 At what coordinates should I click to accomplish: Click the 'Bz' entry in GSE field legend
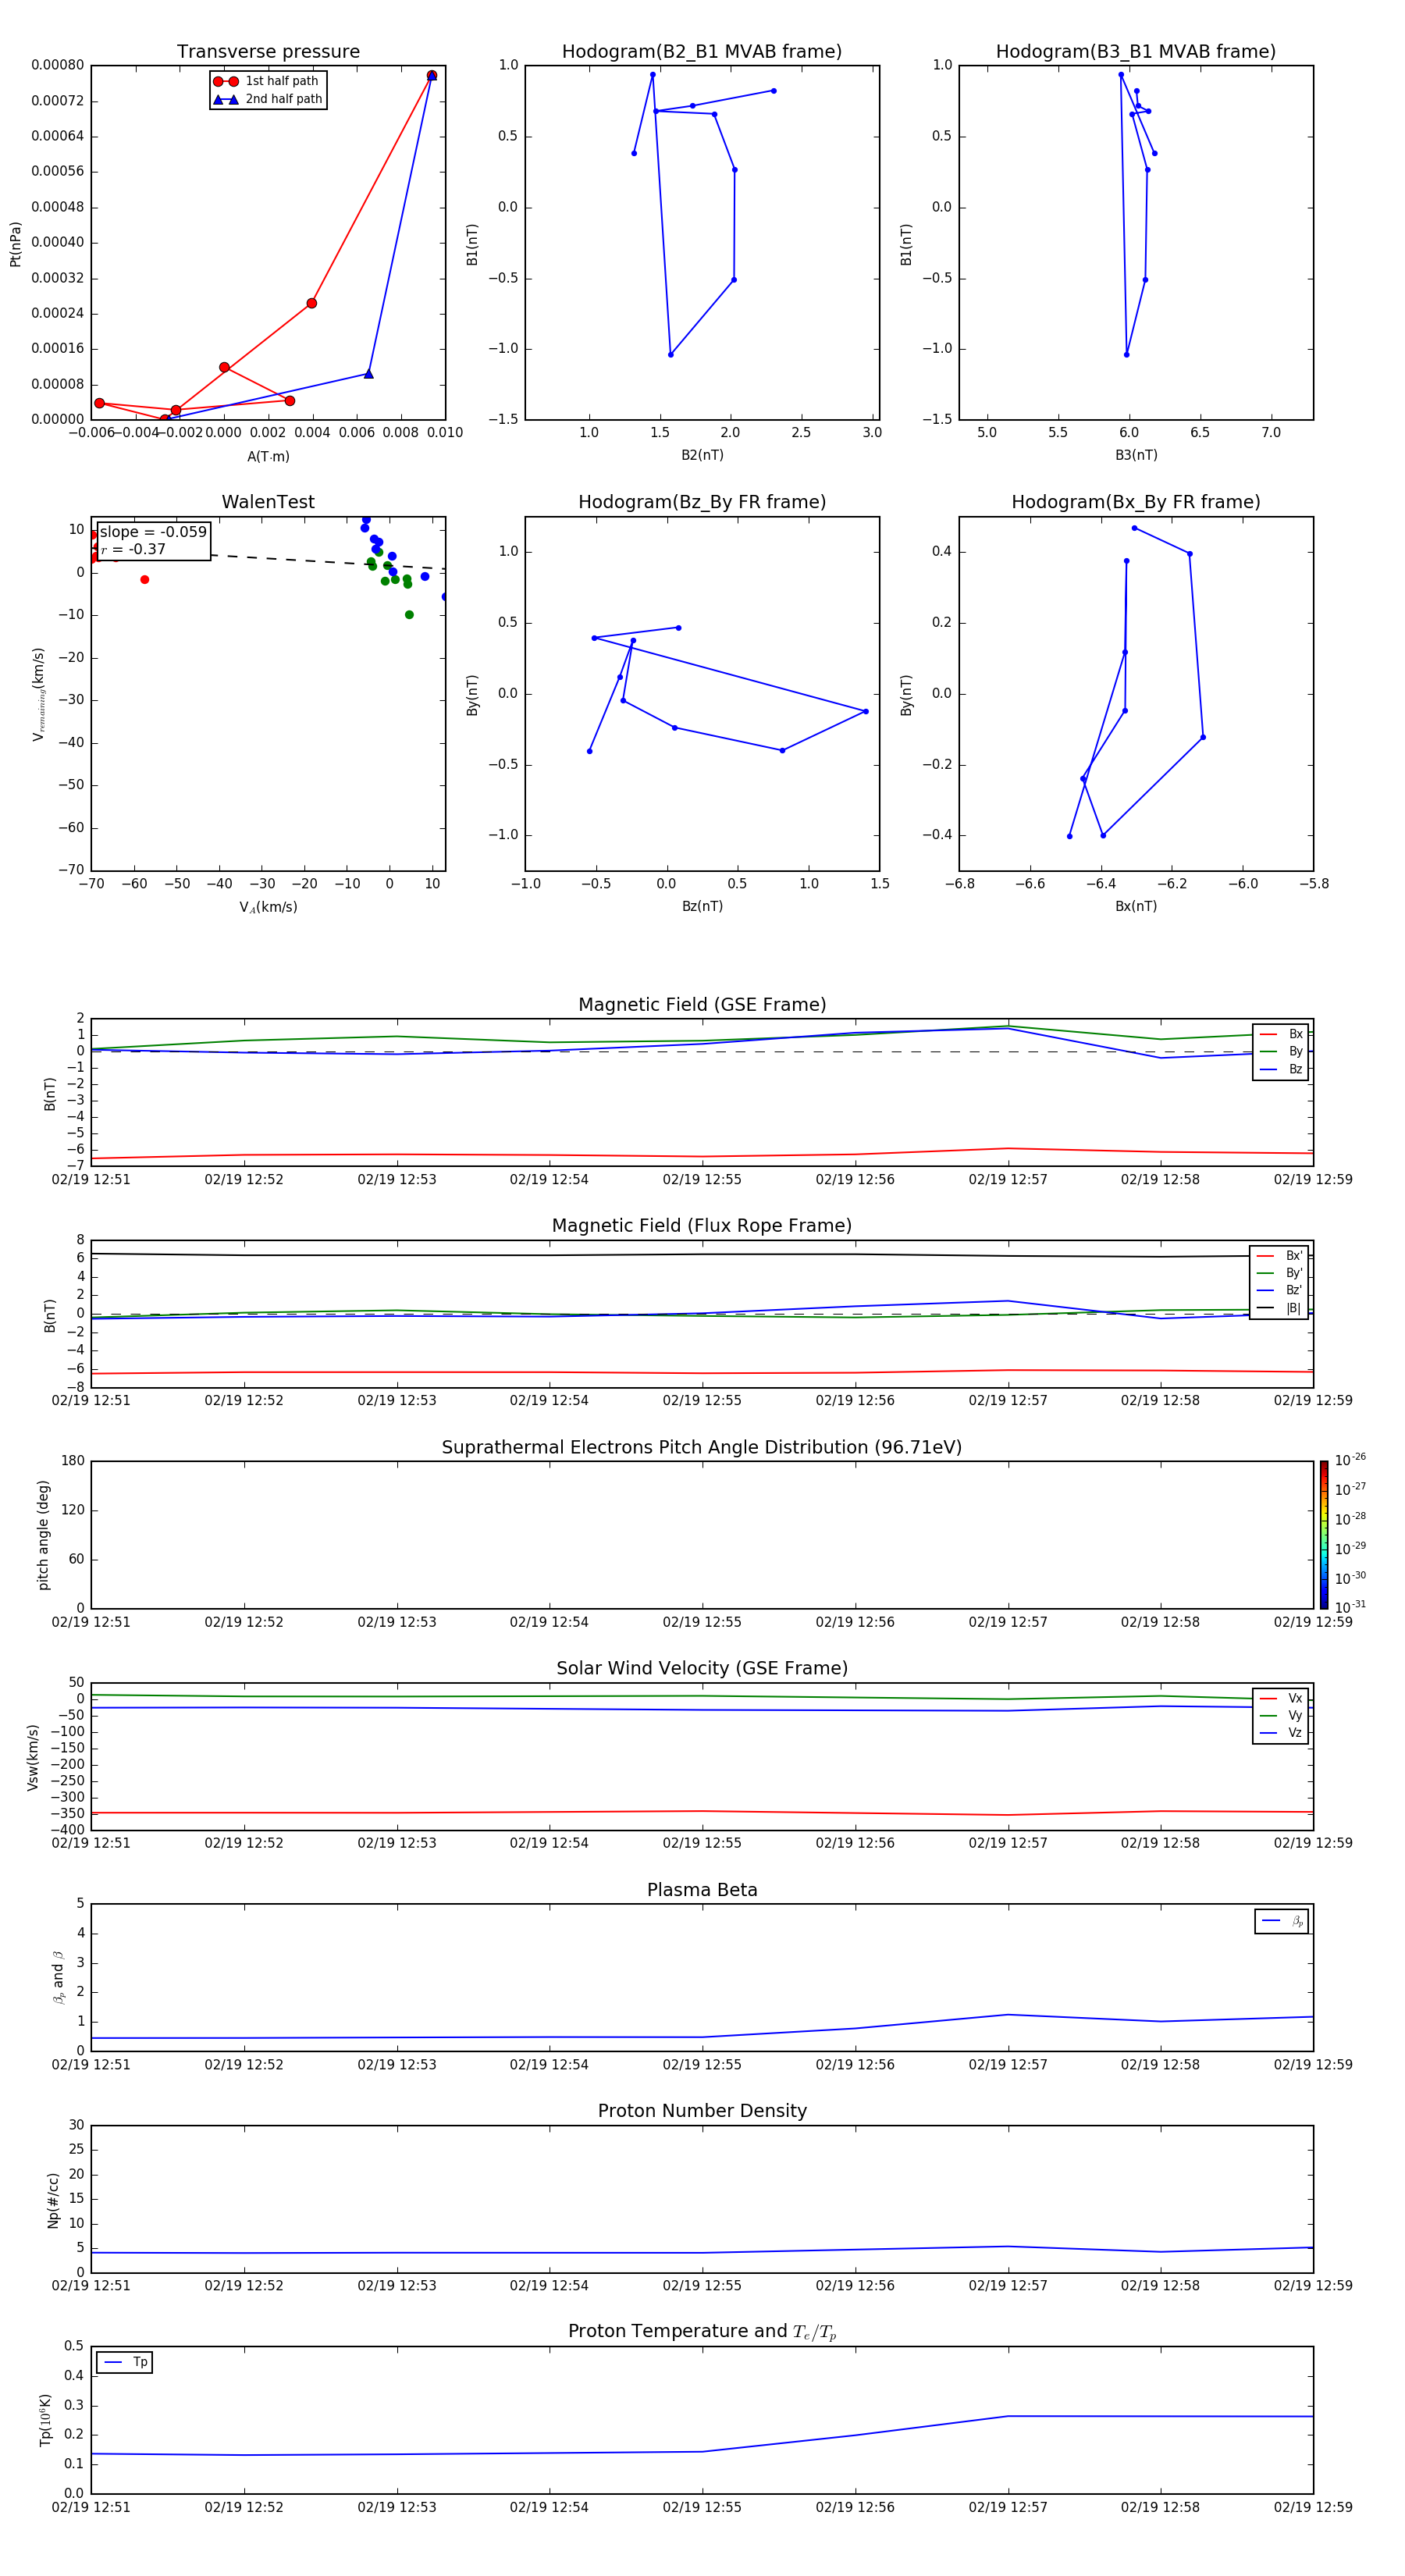(x=1281, y=1069)
